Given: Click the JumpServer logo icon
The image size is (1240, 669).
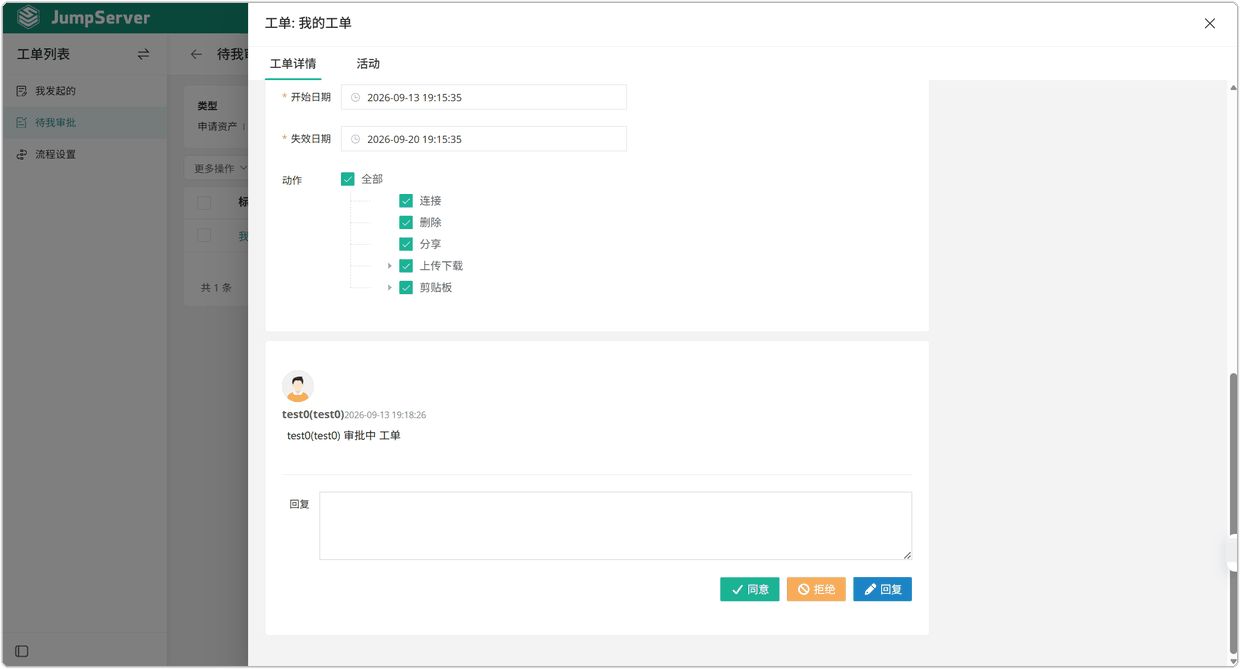Looking at the screenshot, I should pos(28,17).
